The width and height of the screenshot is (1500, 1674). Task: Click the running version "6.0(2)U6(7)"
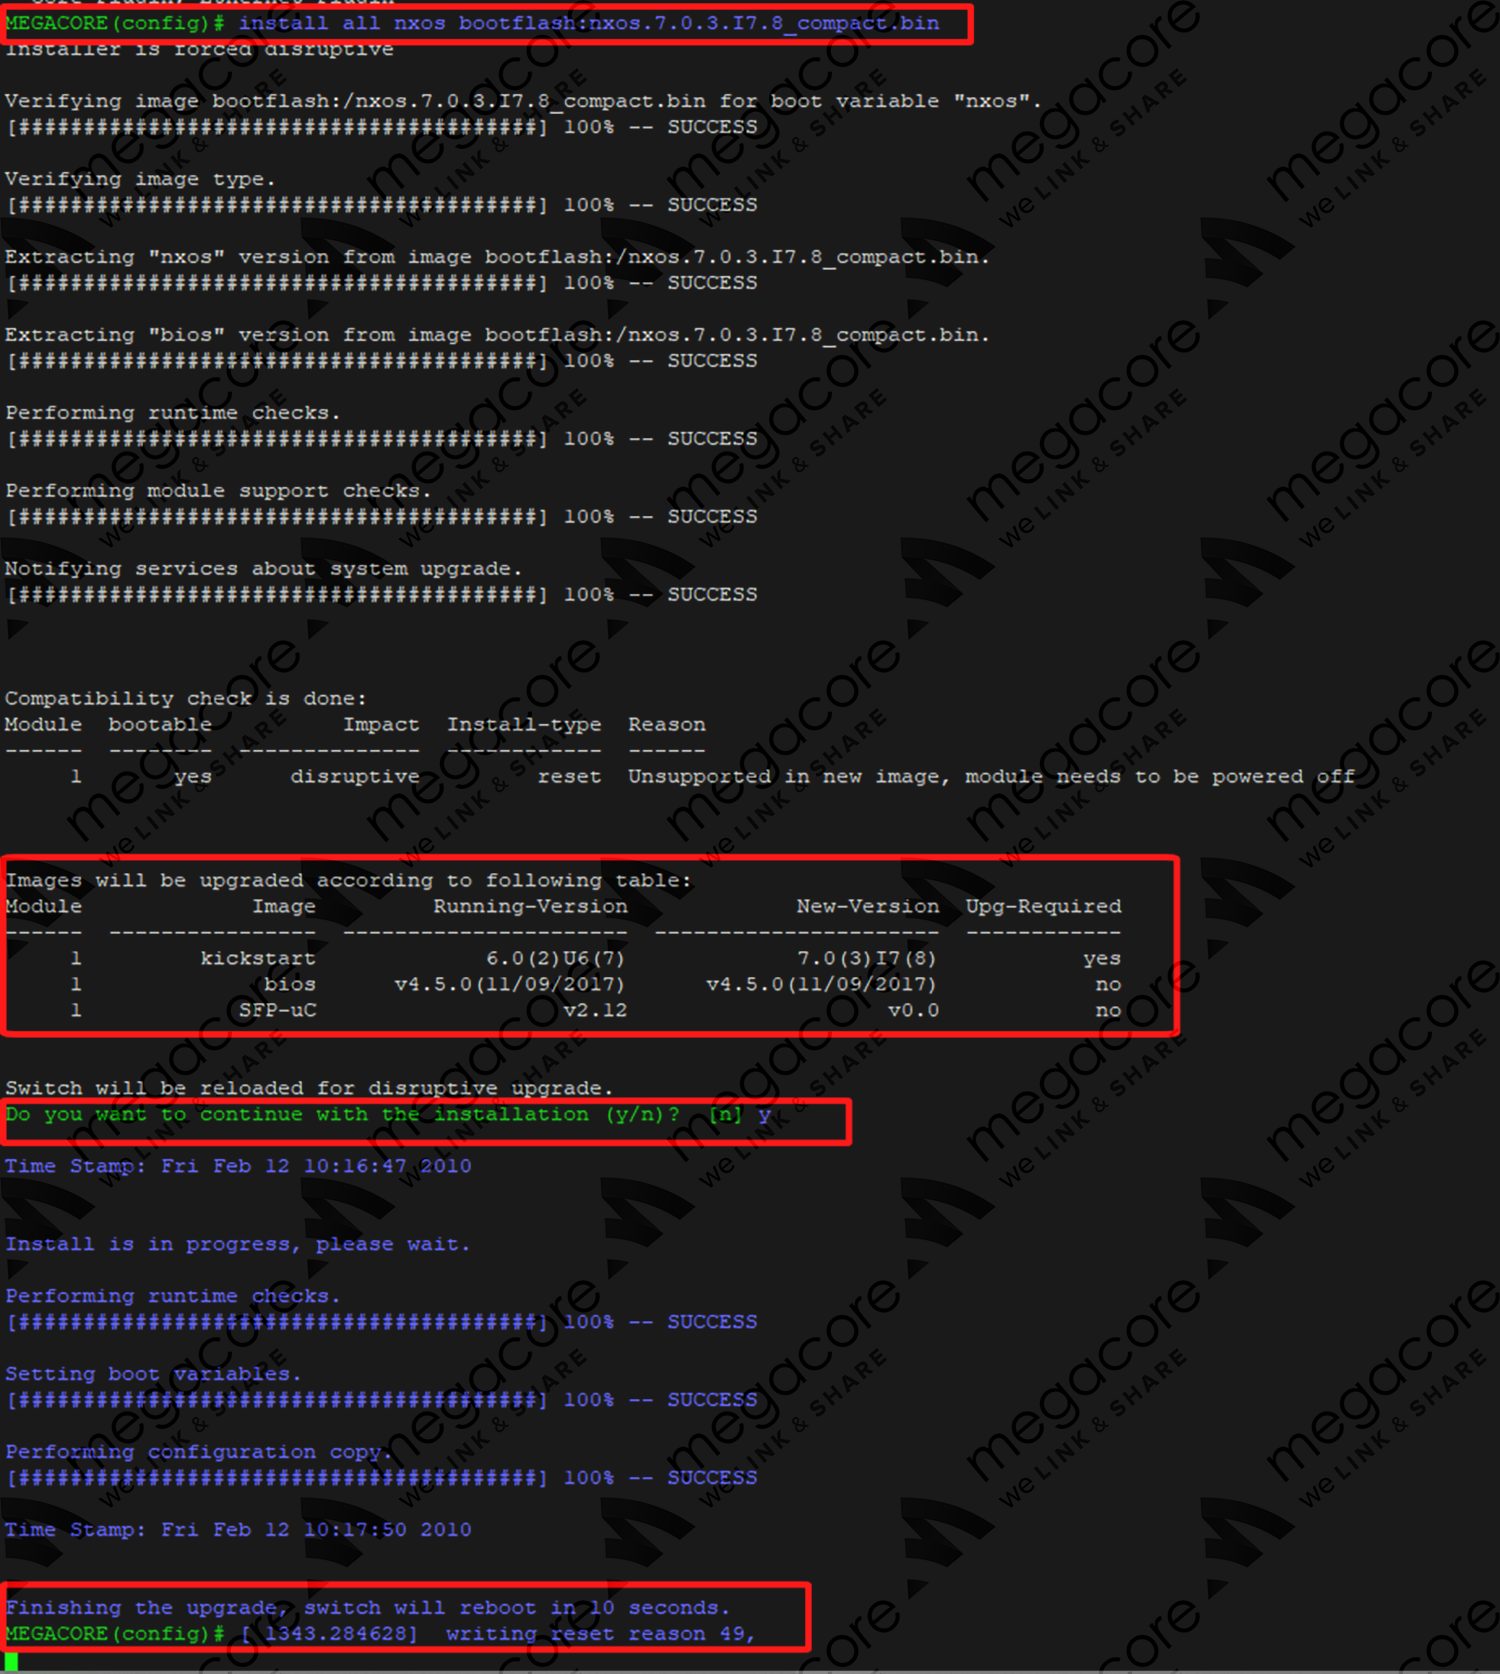click(556, 959)
